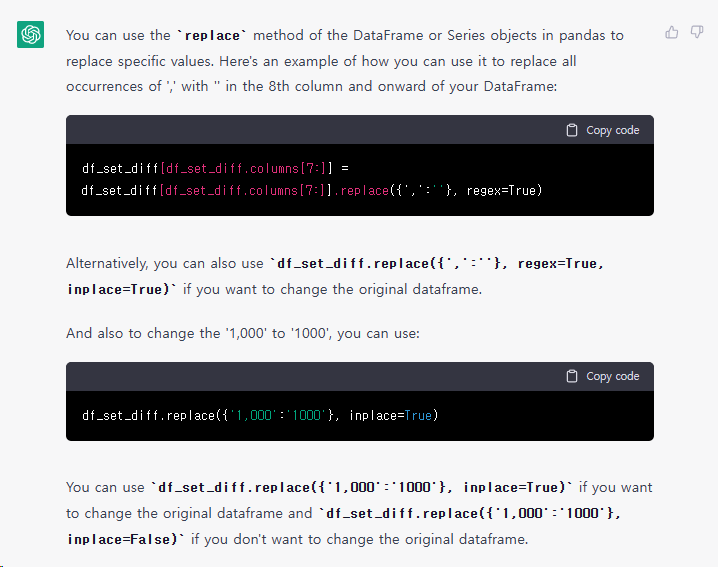Copy code from the columns[7:] snippet
This screenshot has height=567, width=718.
(x=603, y=130)
